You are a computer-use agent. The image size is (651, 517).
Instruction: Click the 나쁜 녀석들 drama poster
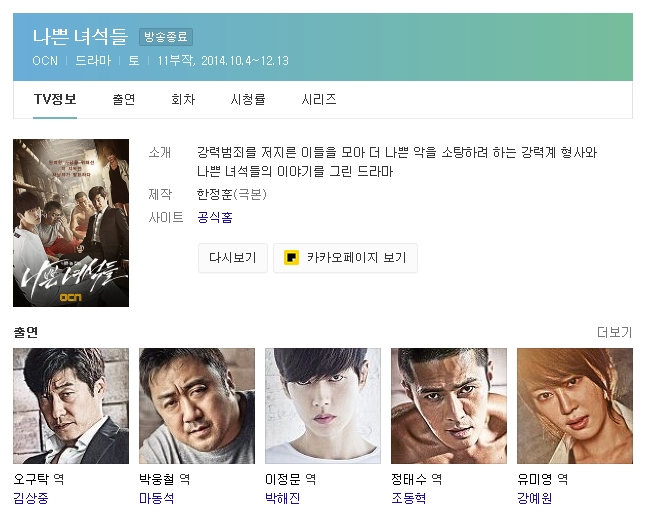tap(71, 223)
